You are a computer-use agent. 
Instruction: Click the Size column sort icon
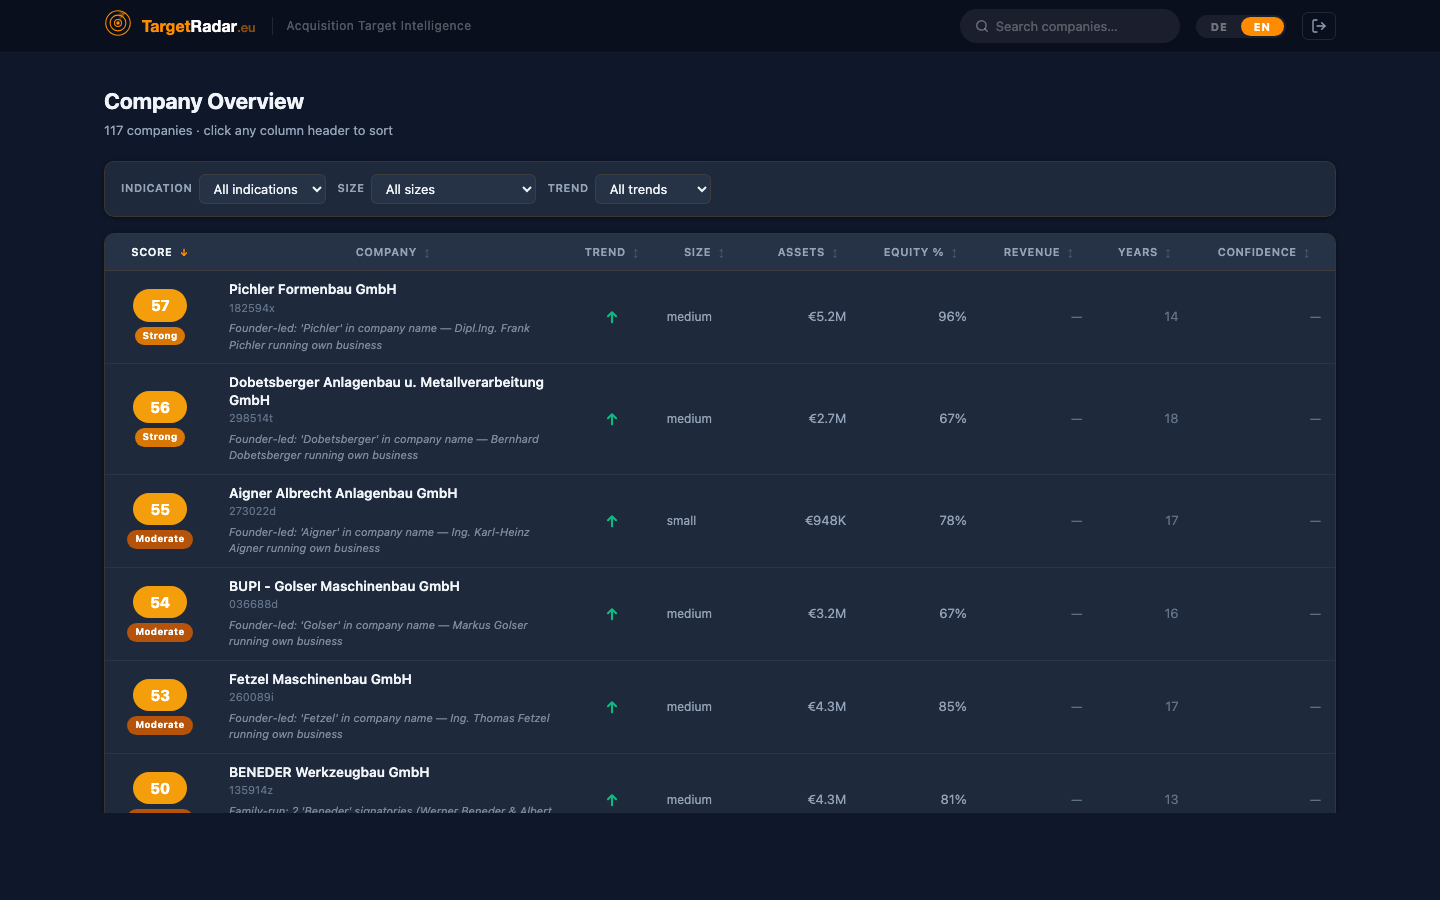(x=721, y=253)
